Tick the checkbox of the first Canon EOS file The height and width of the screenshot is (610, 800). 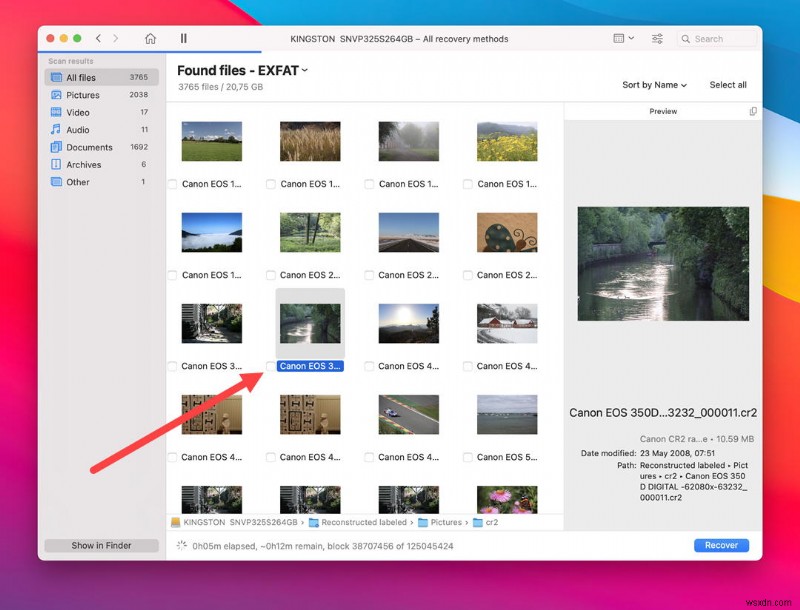click(x=174, y=184)
